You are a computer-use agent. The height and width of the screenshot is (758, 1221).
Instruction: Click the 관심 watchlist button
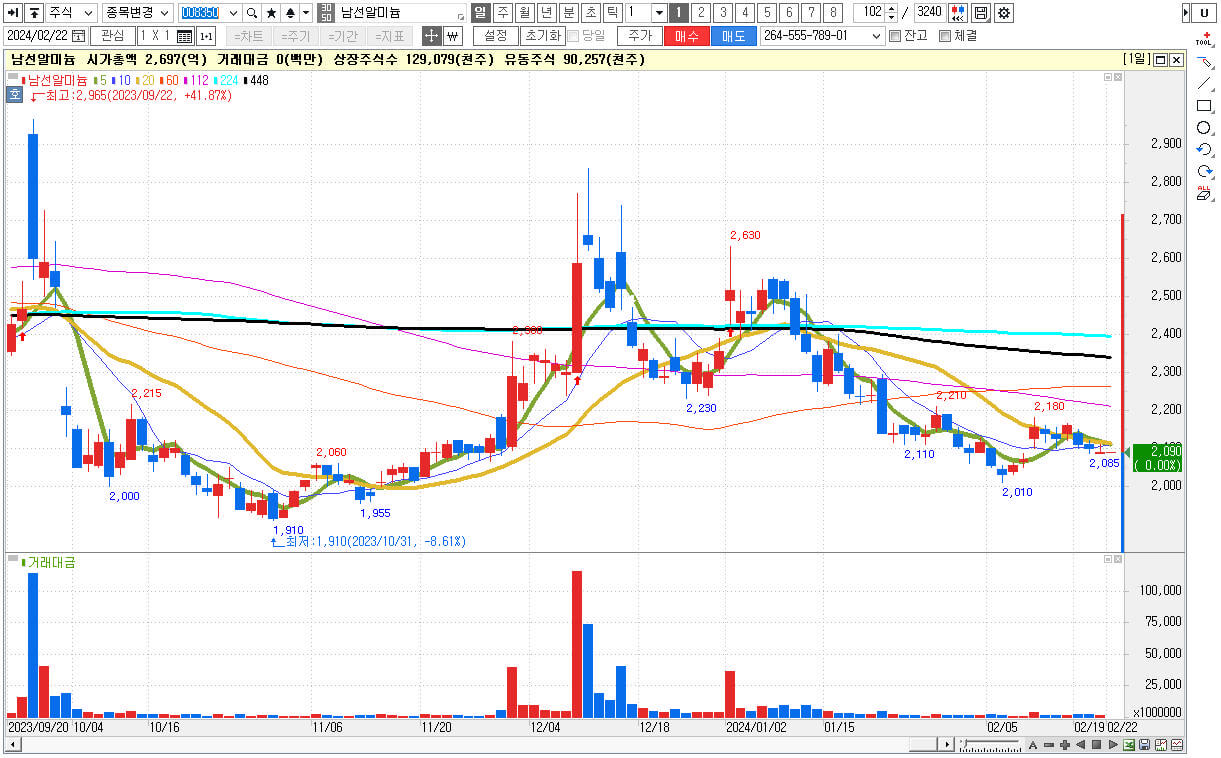(113, 36)
